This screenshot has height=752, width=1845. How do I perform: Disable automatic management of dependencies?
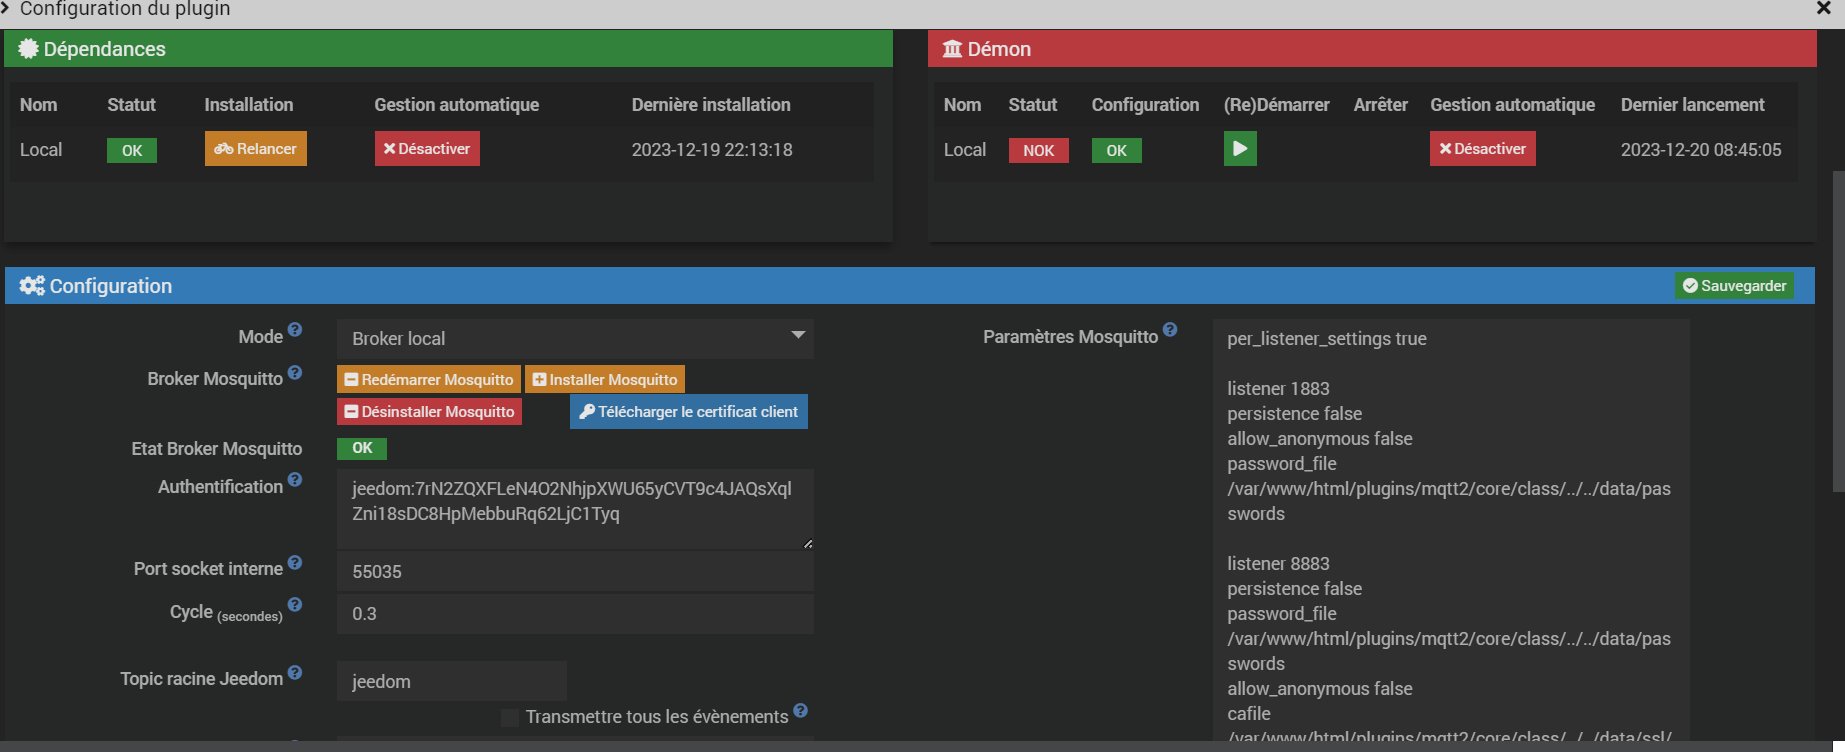427,149
